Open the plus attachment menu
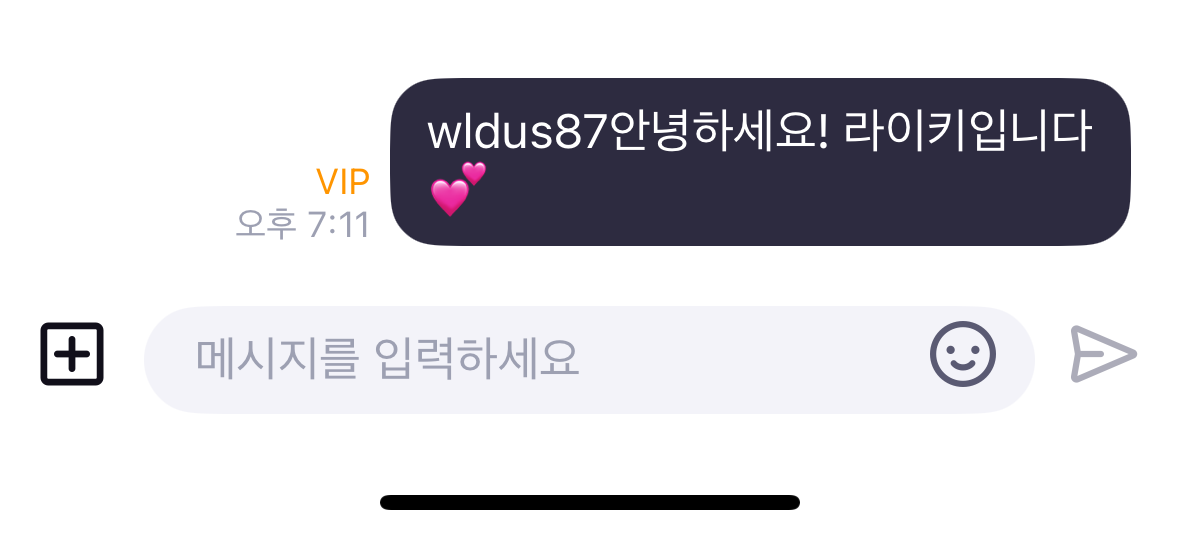Image resolution: width=1179 pixels, height=534 pixels. click(72, 353)
